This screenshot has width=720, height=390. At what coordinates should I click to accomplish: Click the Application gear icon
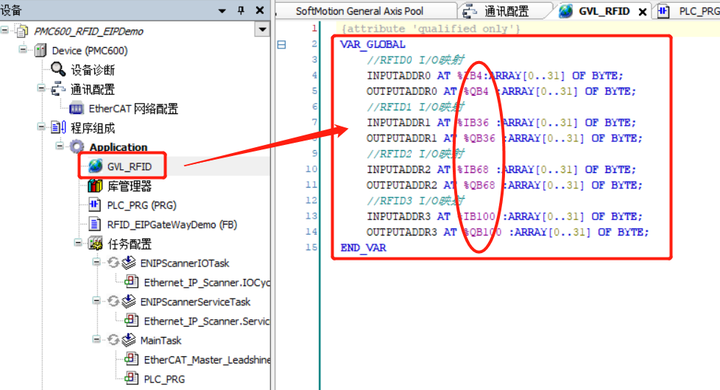[77, 147]
